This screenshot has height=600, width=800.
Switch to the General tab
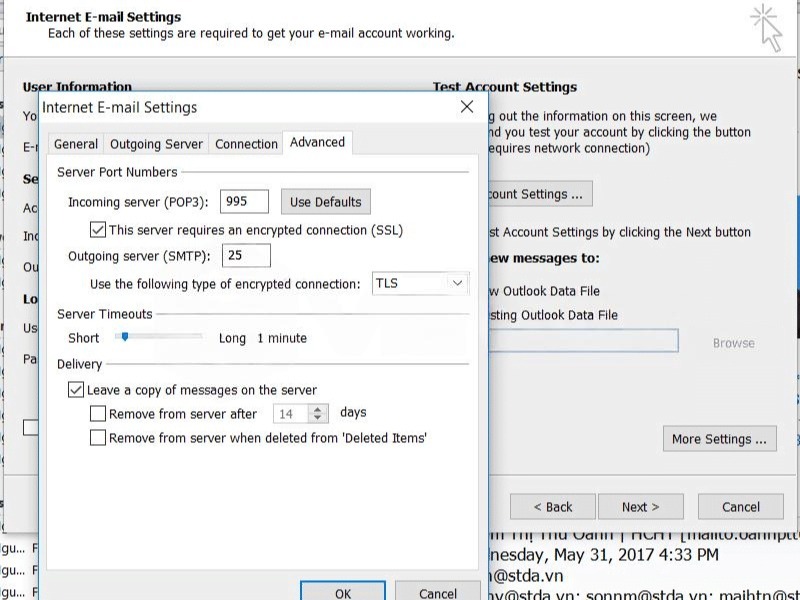pos(76,144)
